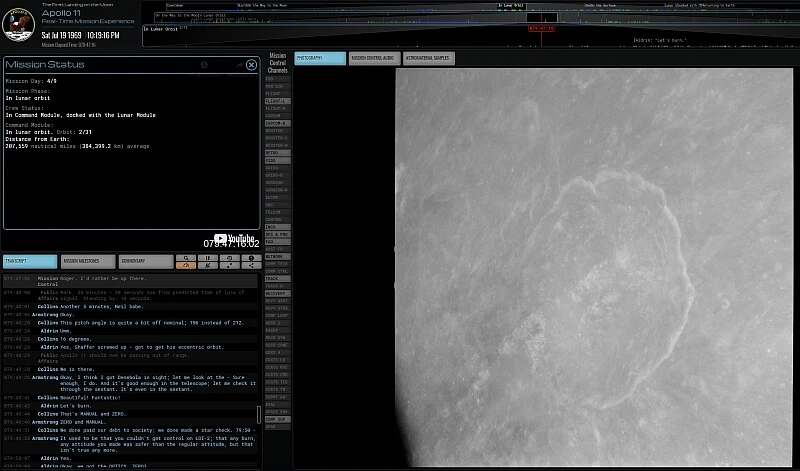
Task: Close the Mission Status panel
Action: 251,65
